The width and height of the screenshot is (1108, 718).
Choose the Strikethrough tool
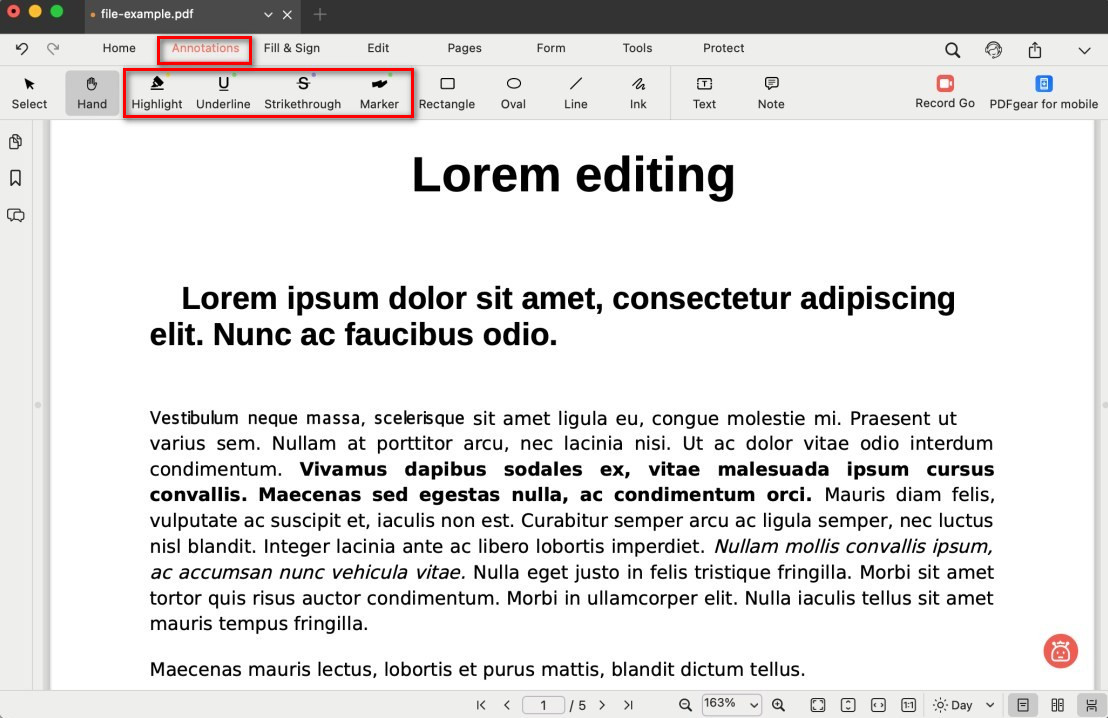click(302, 93)
